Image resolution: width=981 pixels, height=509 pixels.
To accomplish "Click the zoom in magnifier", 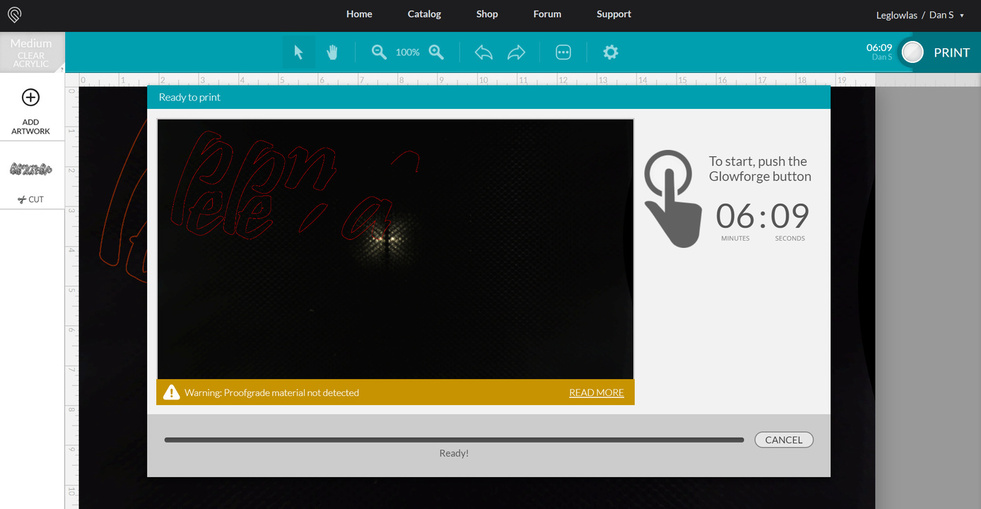I will click(x=436, y=52).
